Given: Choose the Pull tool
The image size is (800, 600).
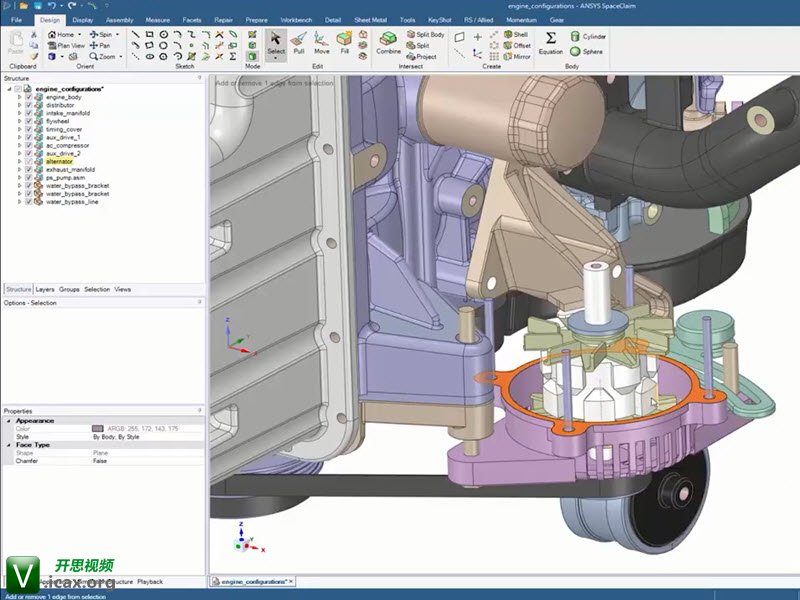Looking at the screenshot, I should coord(299,43).
